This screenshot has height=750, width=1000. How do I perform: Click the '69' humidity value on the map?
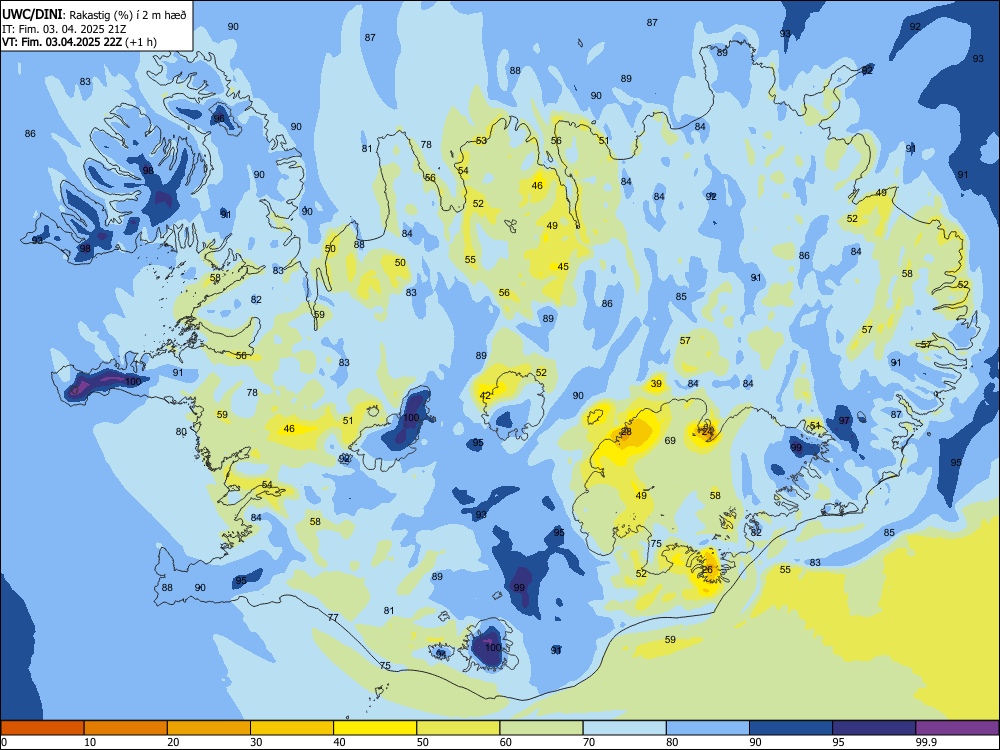tap(670, 441)
